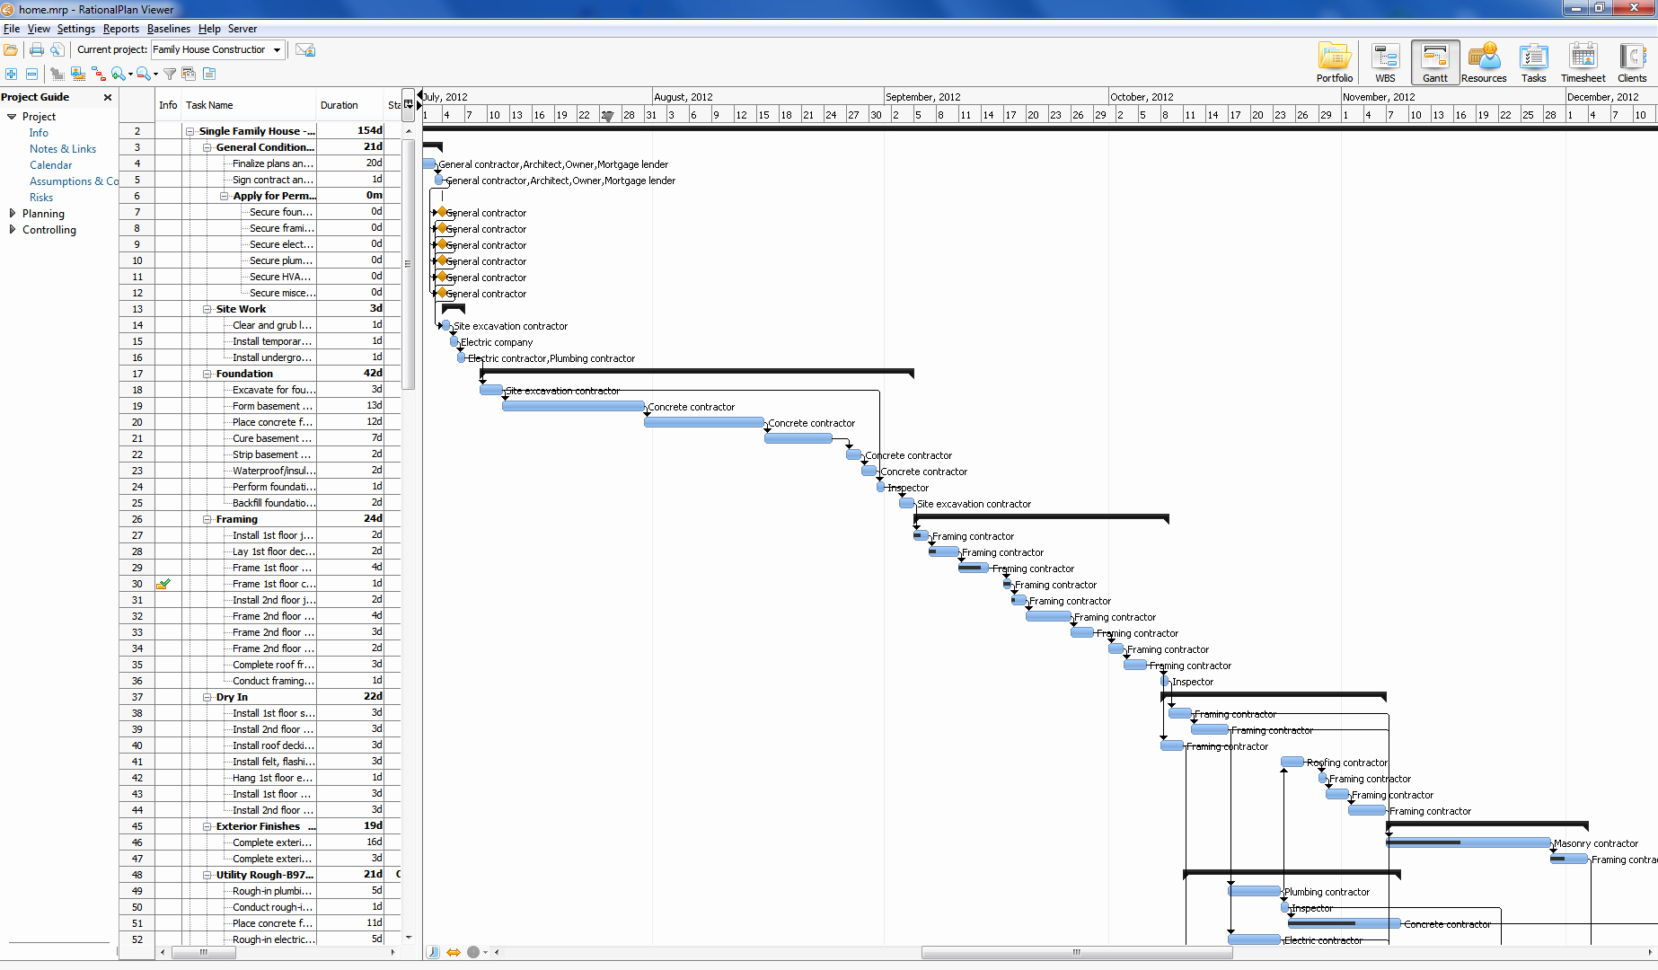Open the Reports menu
Viewport: 1658px width, 970px height.
pyautogui.click(x=121, y=29)
